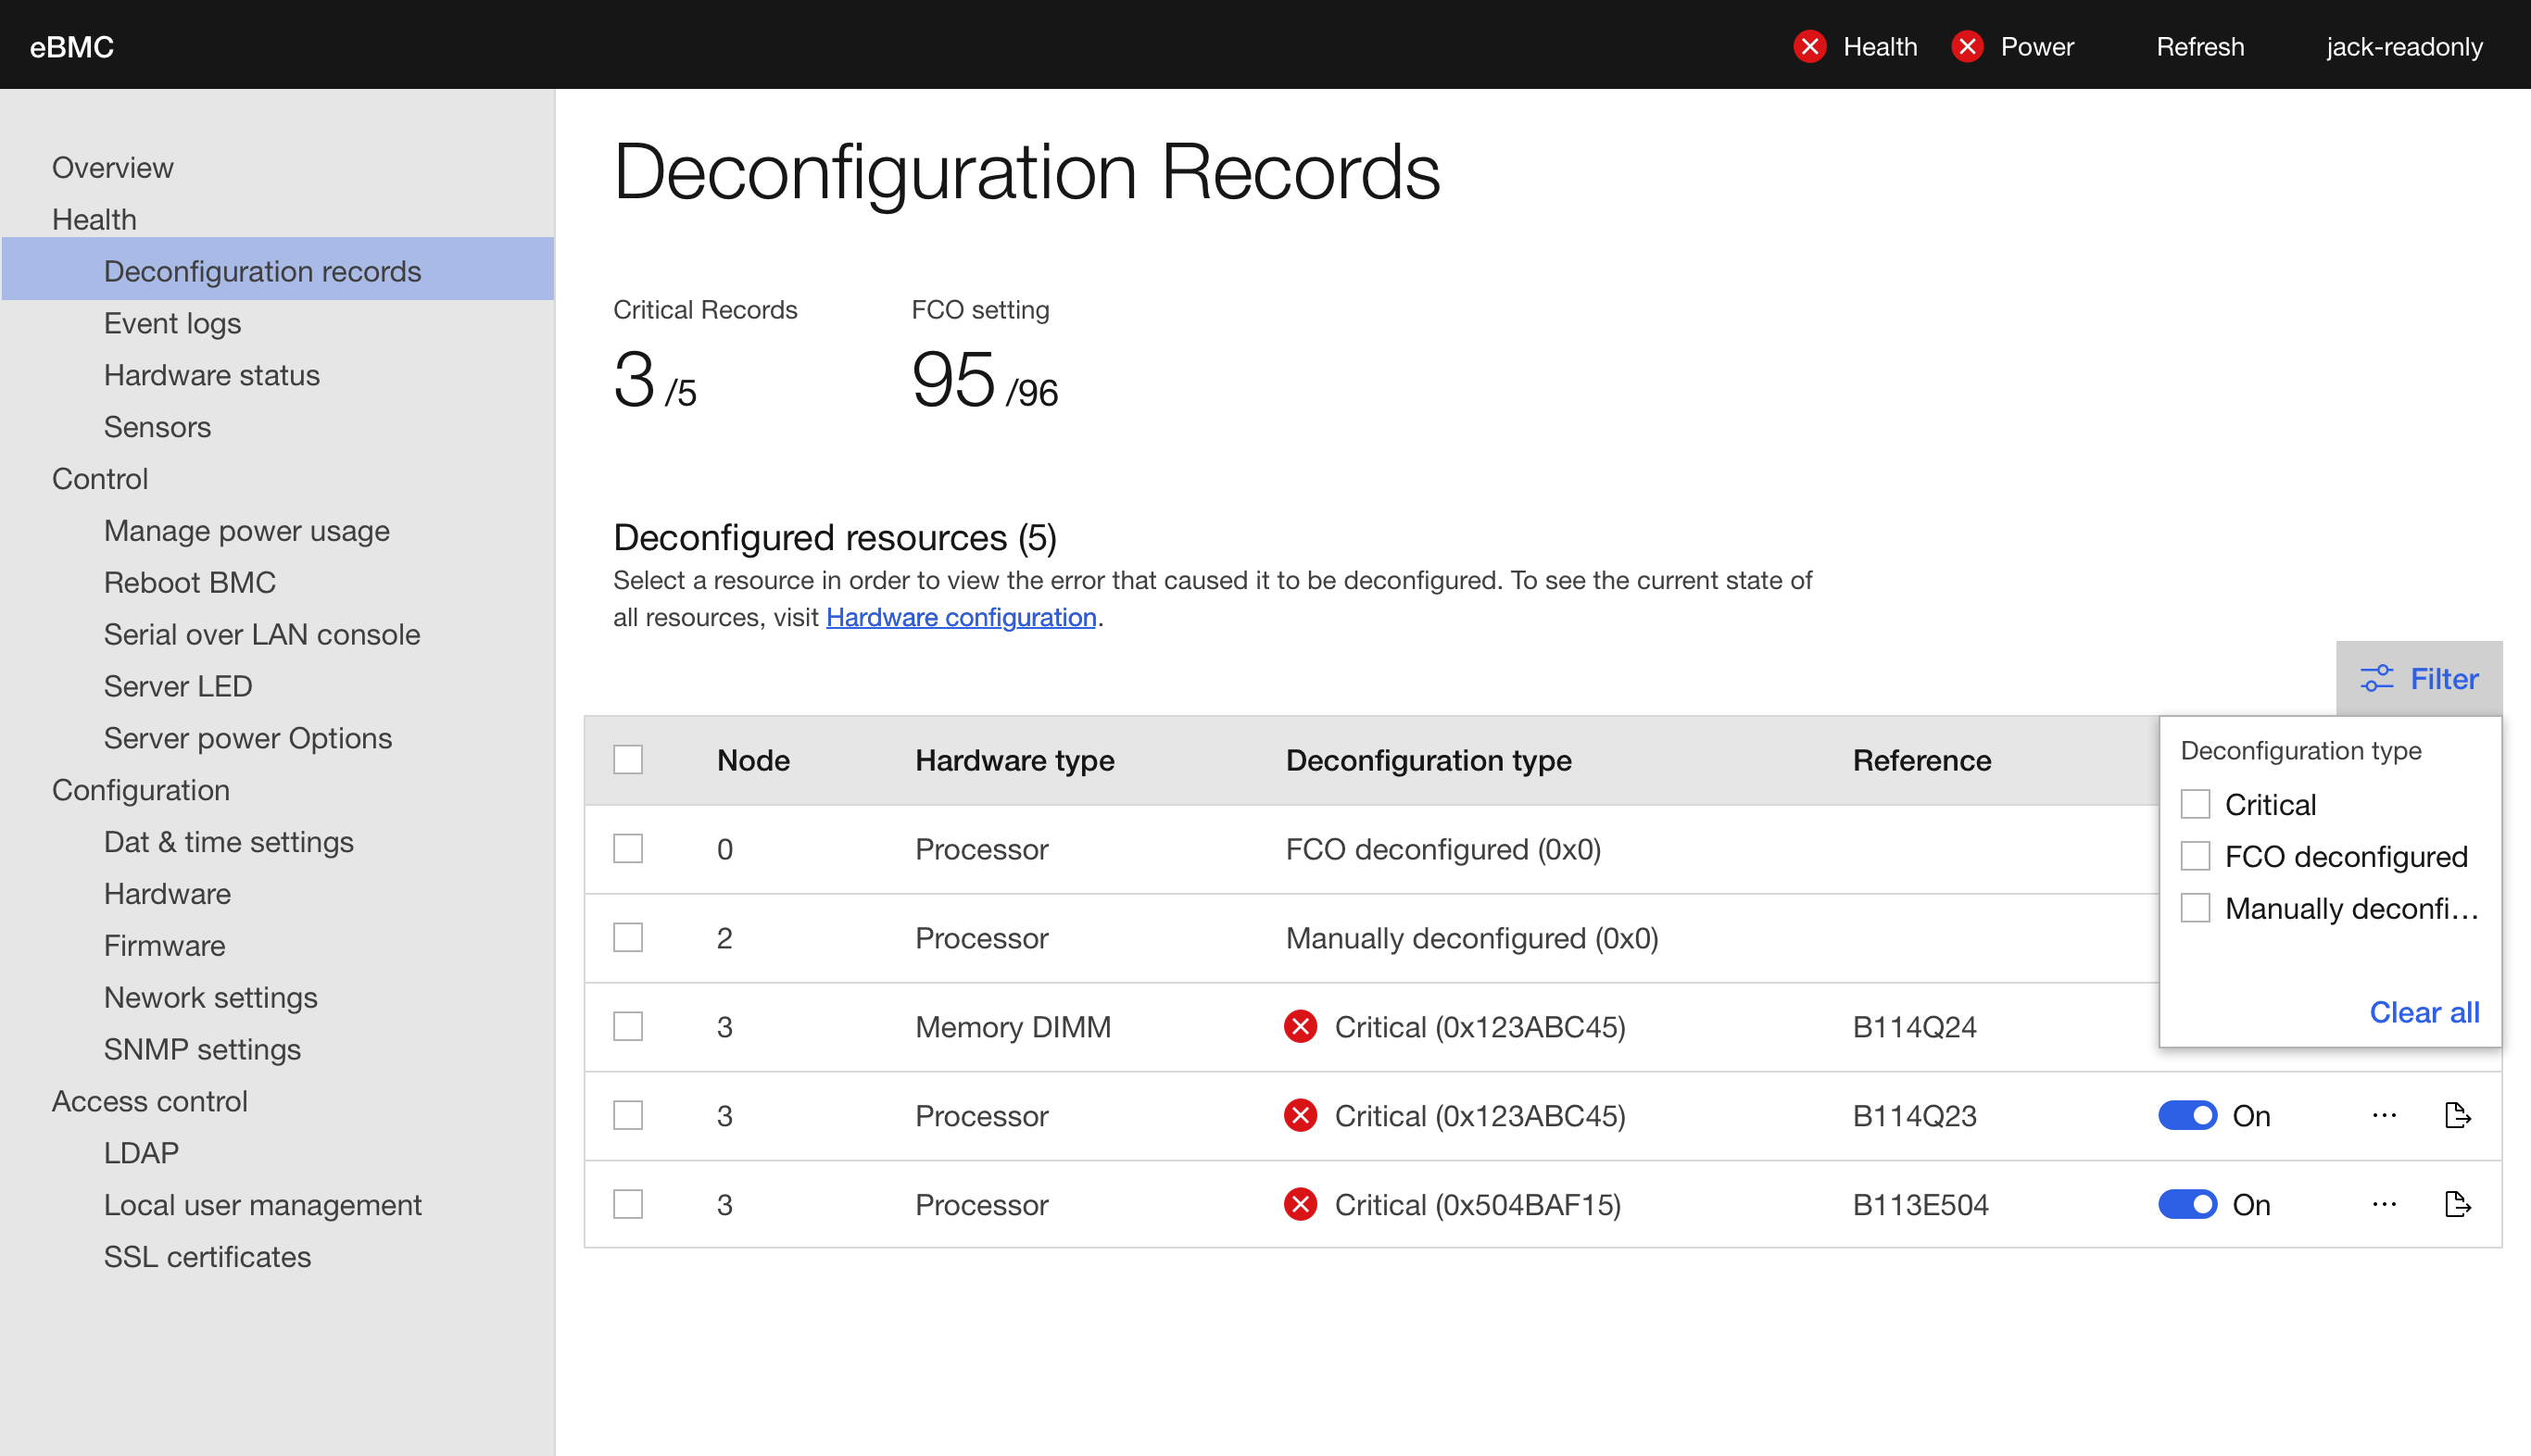Click the Health status icon in the header
This screenshot has height=1456, width=2531.
[x=1810, y=45]
